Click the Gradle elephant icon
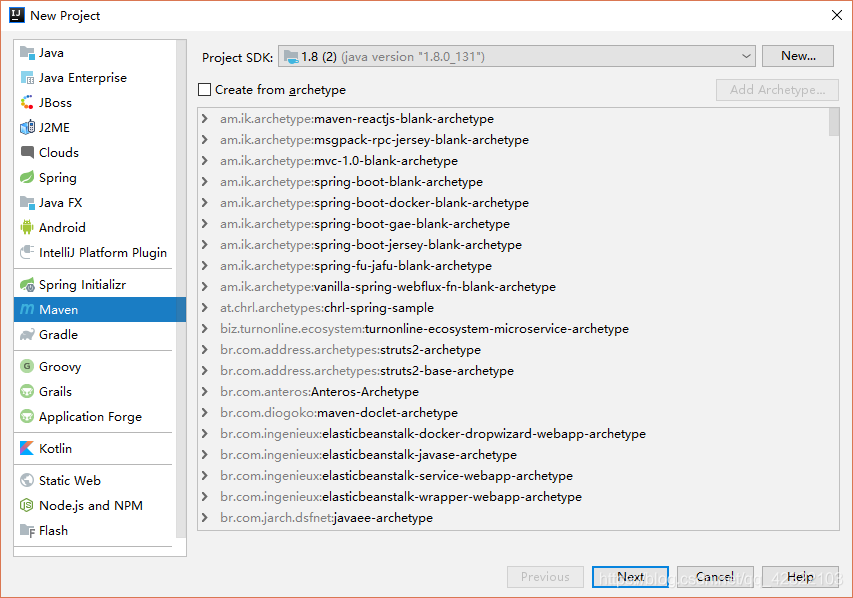Screen dimensions: 853x598 click(x=27, y=335)
